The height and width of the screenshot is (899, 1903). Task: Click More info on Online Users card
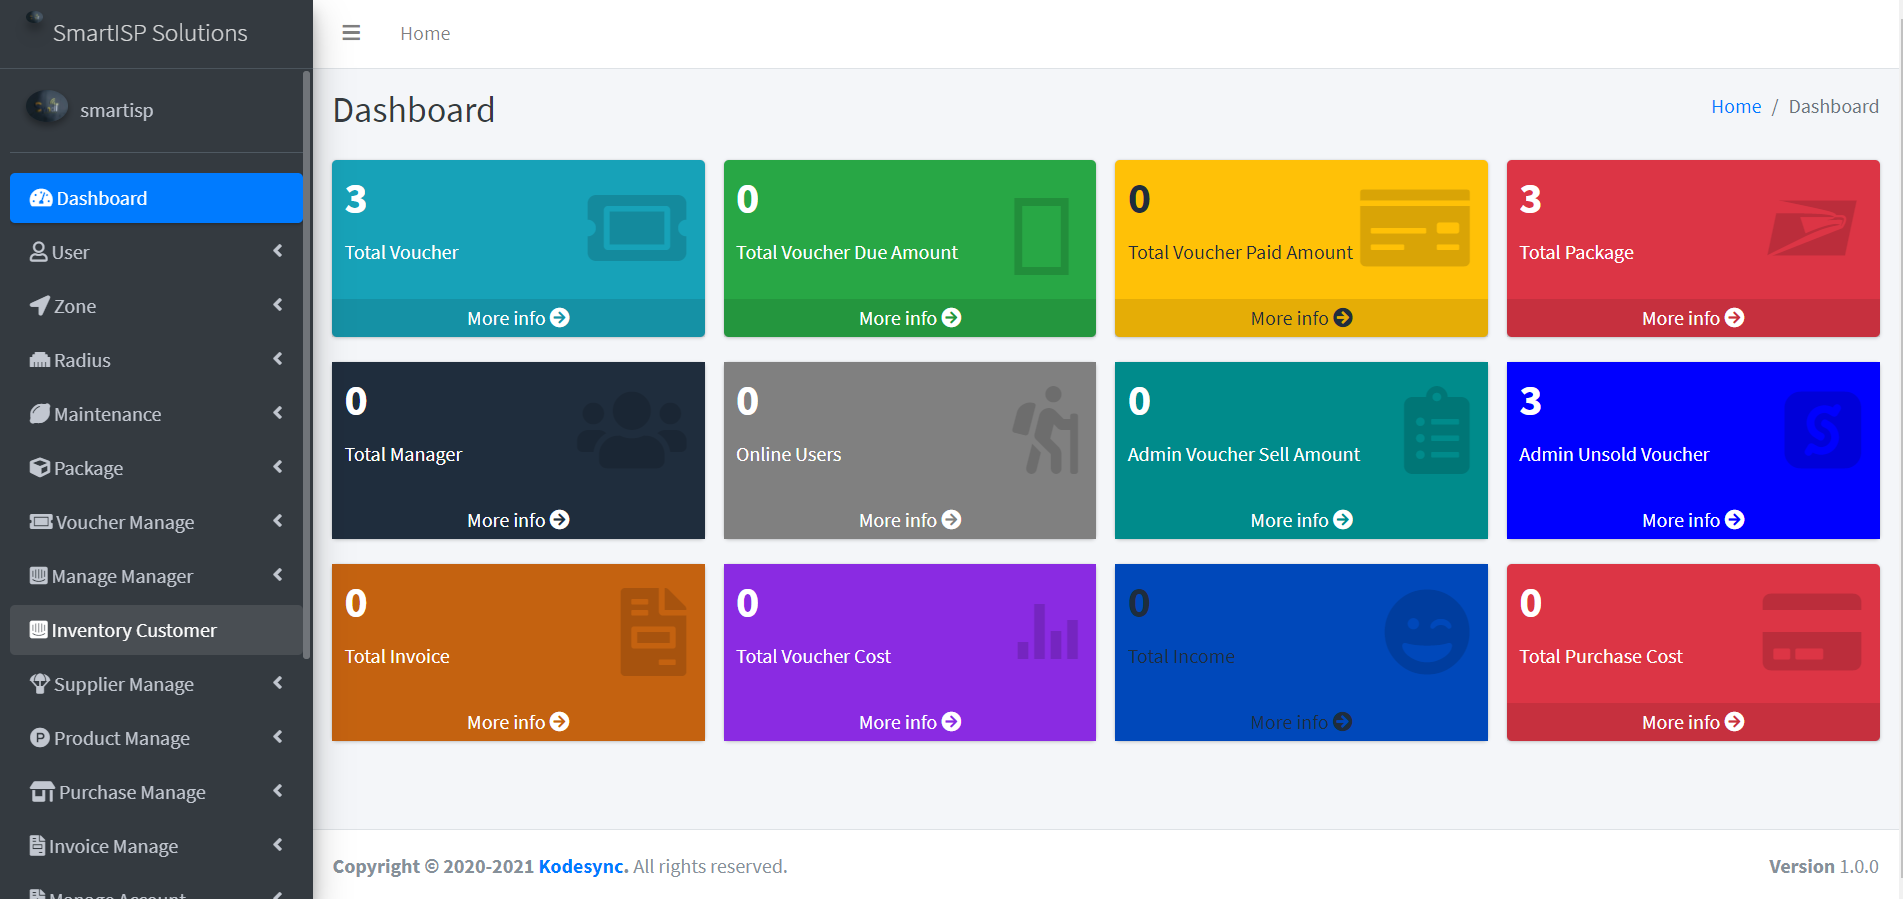(x=910, y=520)
